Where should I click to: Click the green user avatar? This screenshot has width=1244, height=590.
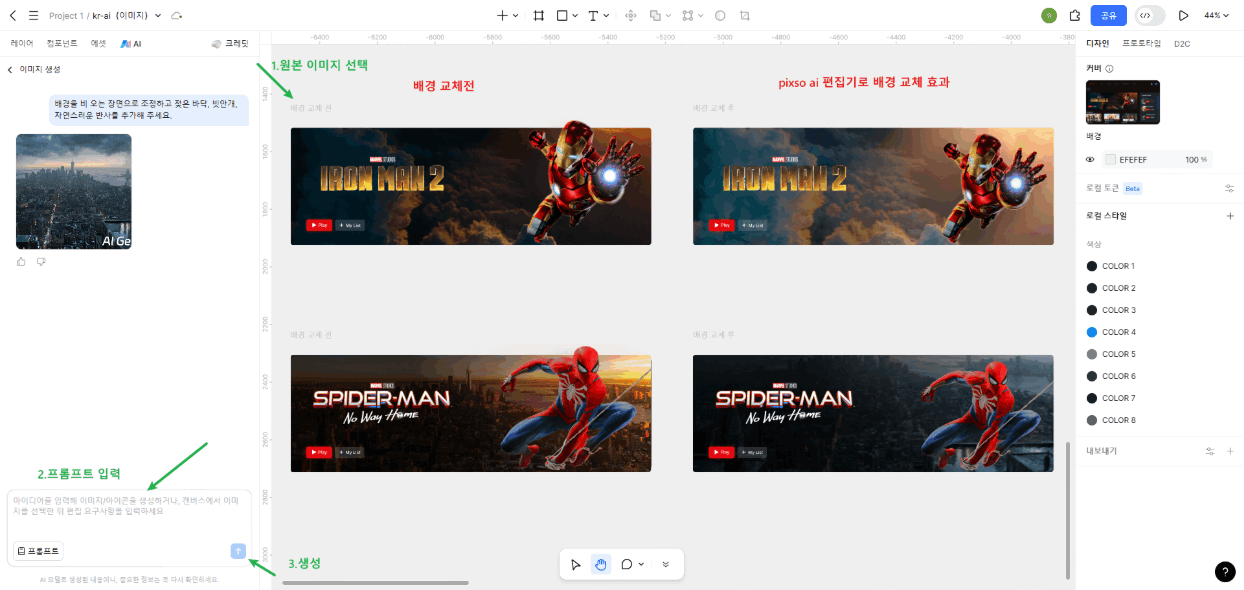[x=1048, y=16]
